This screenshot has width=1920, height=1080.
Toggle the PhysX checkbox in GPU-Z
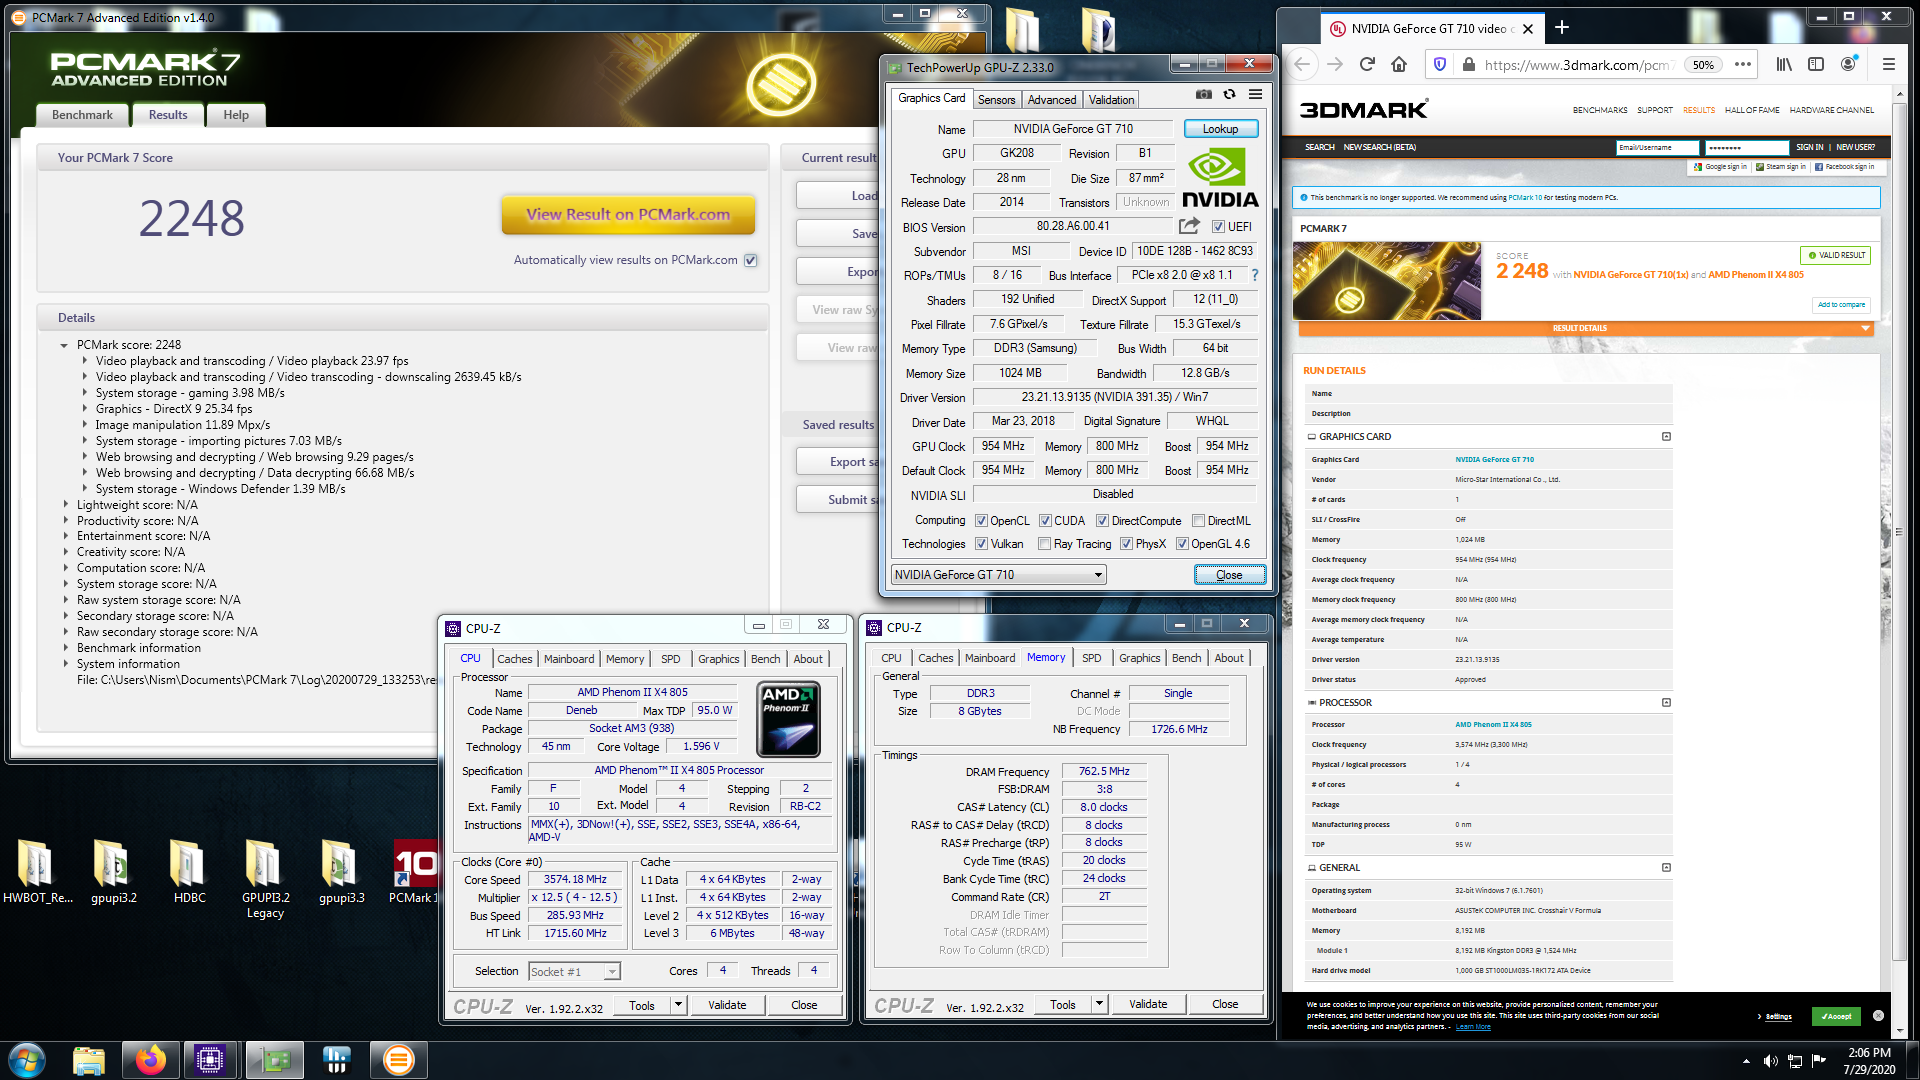1126,544
